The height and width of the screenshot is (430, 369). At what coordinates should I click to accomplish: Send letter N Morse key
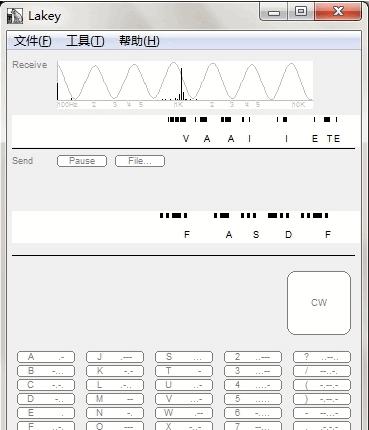pyautogui.click(x=115, y=413)
